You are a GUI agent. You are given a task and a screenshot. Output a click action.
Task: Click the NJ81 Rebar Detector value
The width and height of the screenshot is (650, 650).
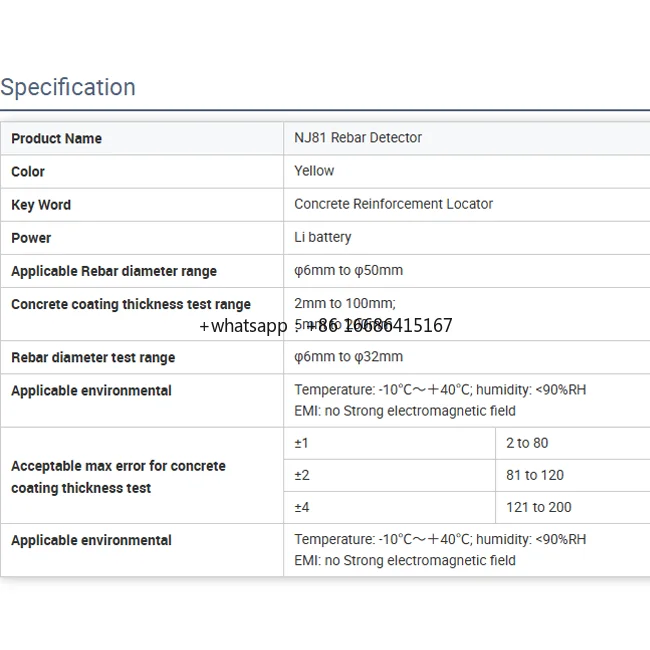click(358, 138)
